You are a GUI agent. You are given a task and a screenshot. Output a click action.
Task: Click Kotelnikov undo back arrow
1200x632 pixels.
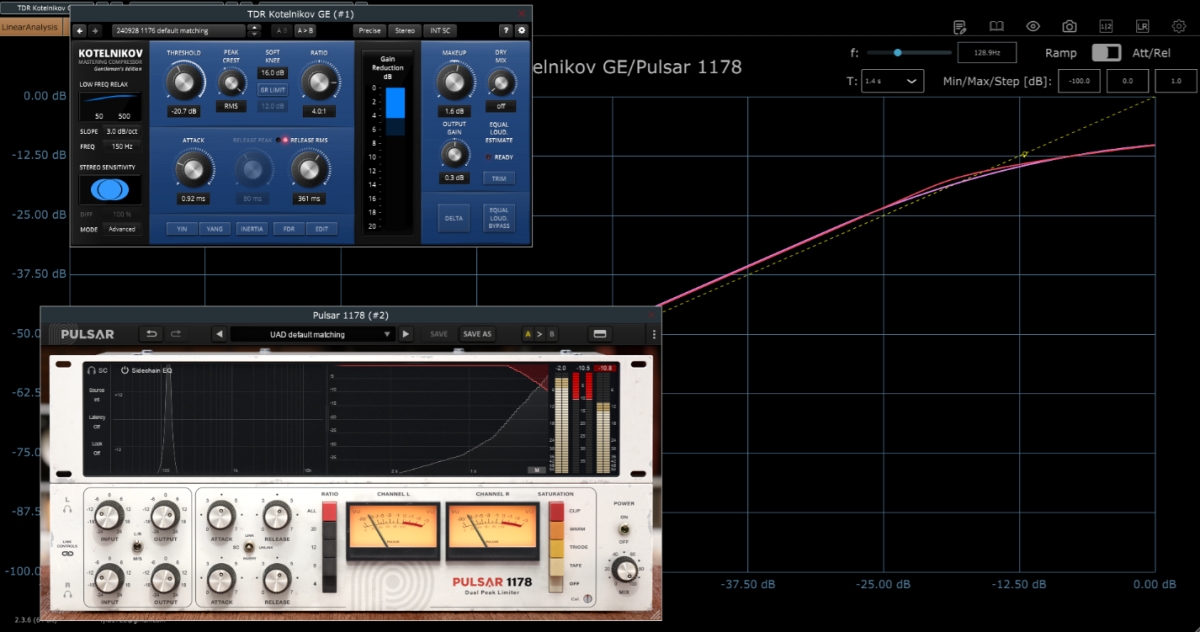pos(81,31)
